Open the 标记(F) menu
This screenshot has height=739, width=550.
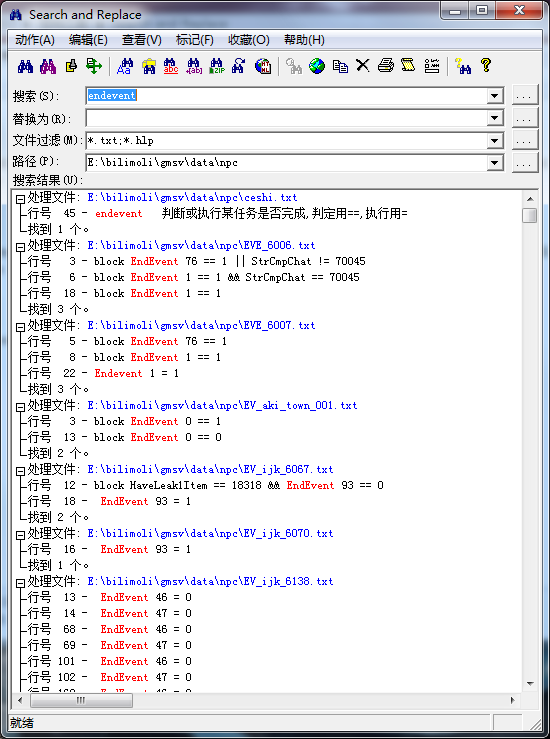(195, 40)
